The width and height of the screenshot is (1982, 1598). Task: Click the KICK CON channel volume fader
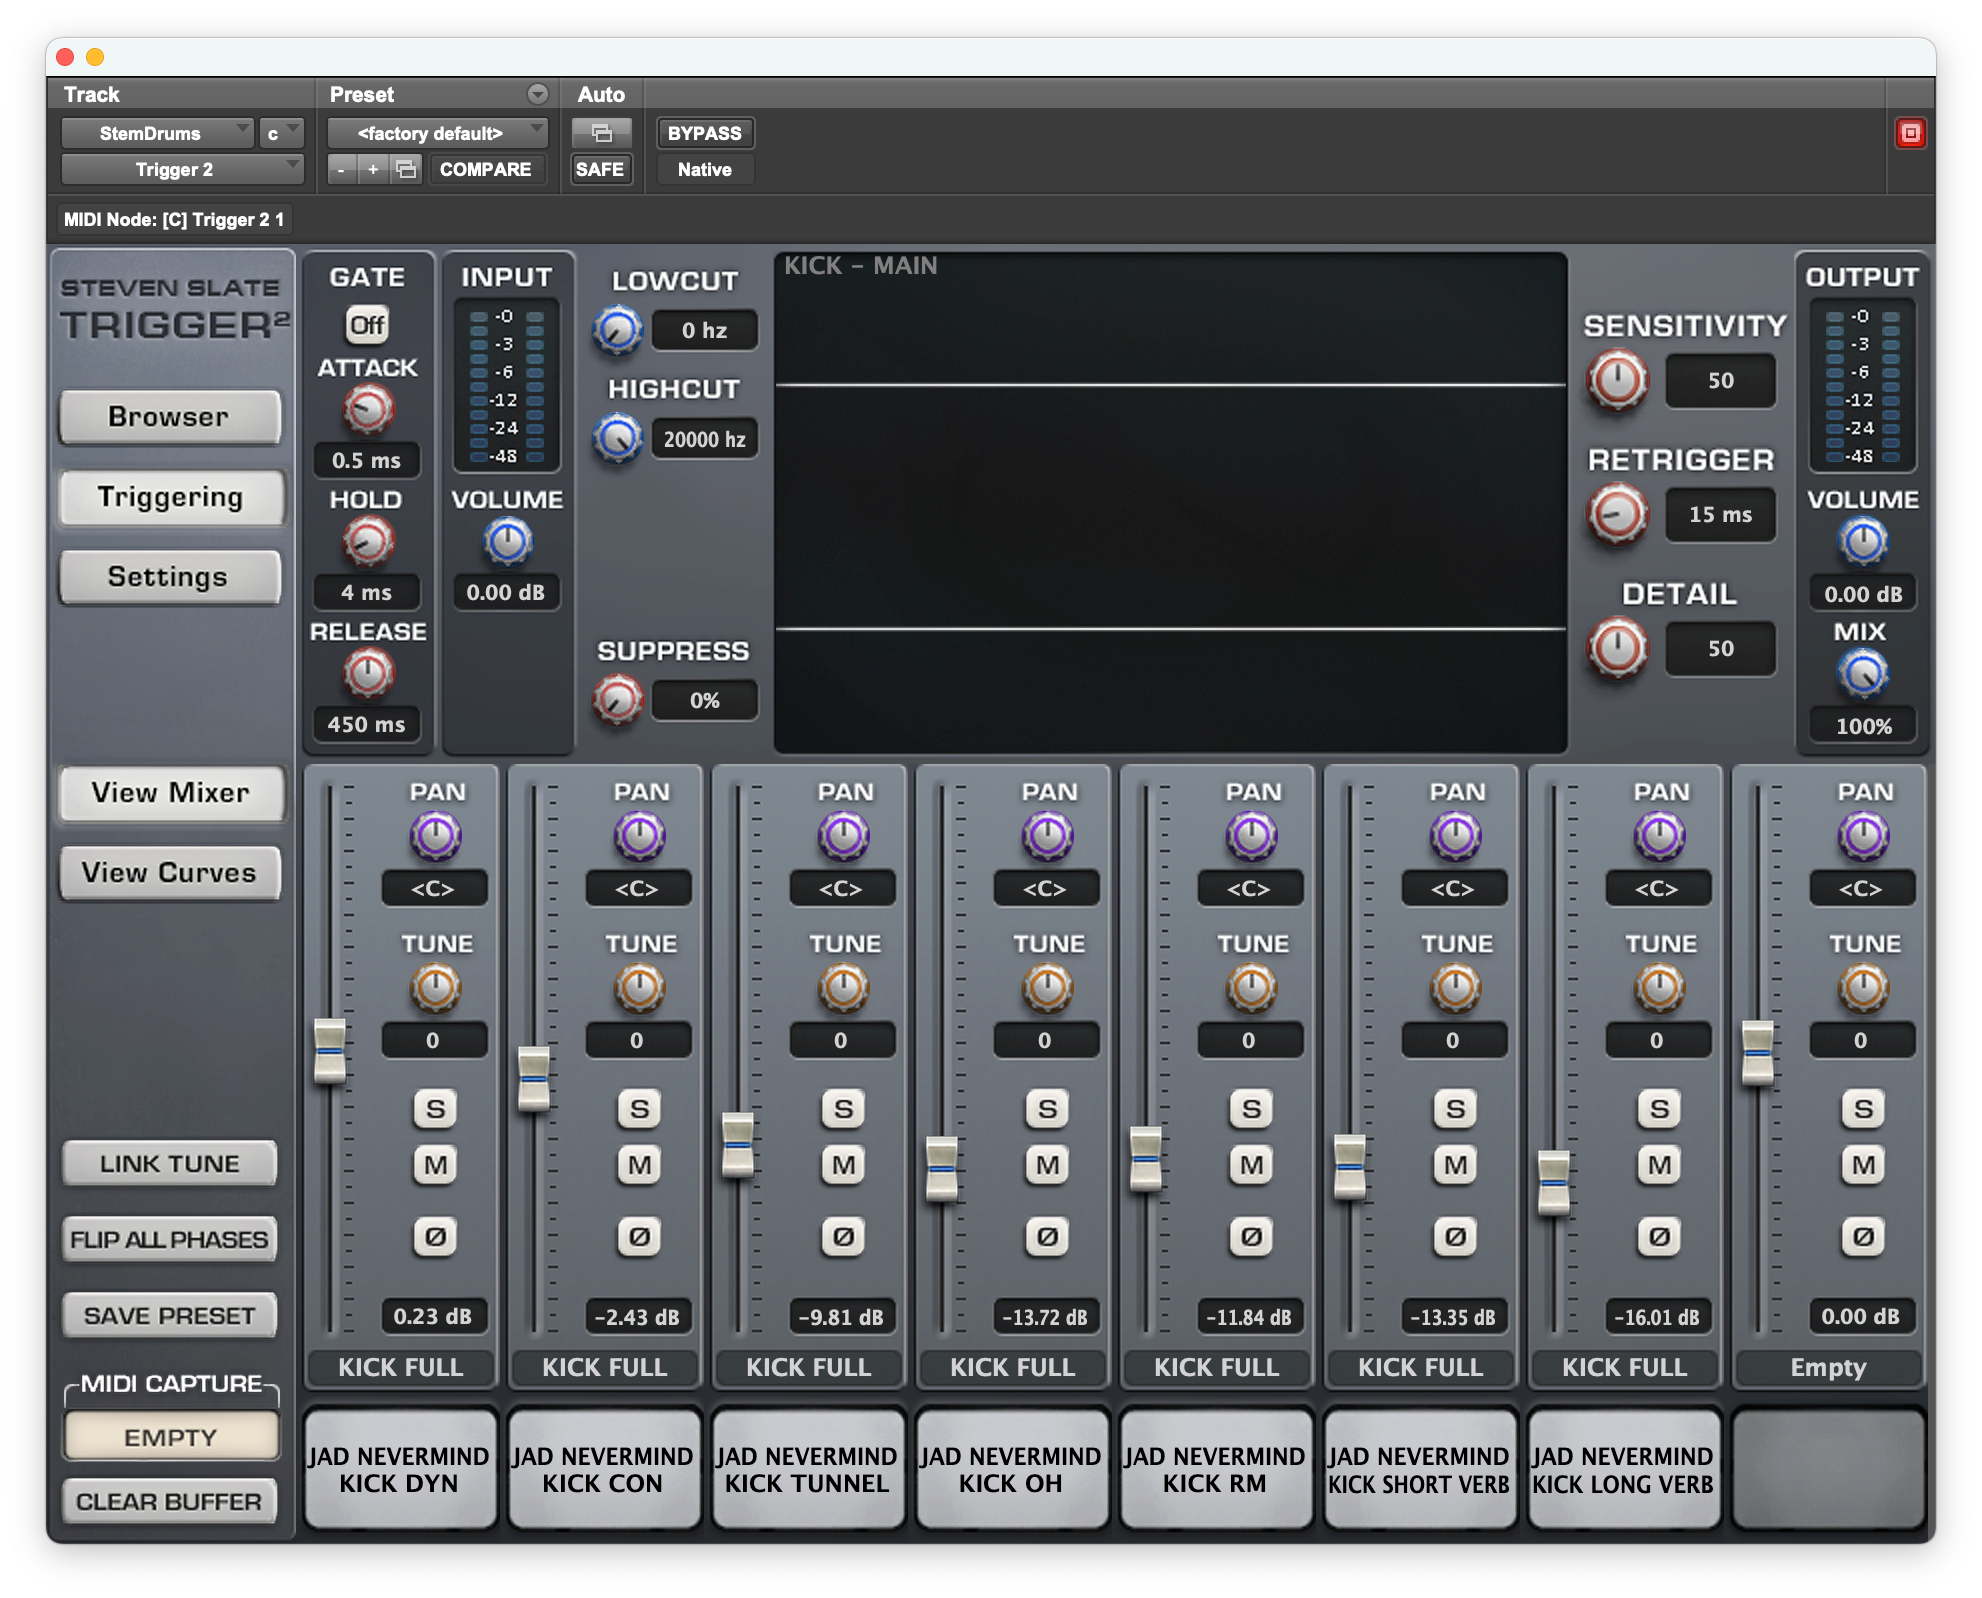(x=534, y=1079)
